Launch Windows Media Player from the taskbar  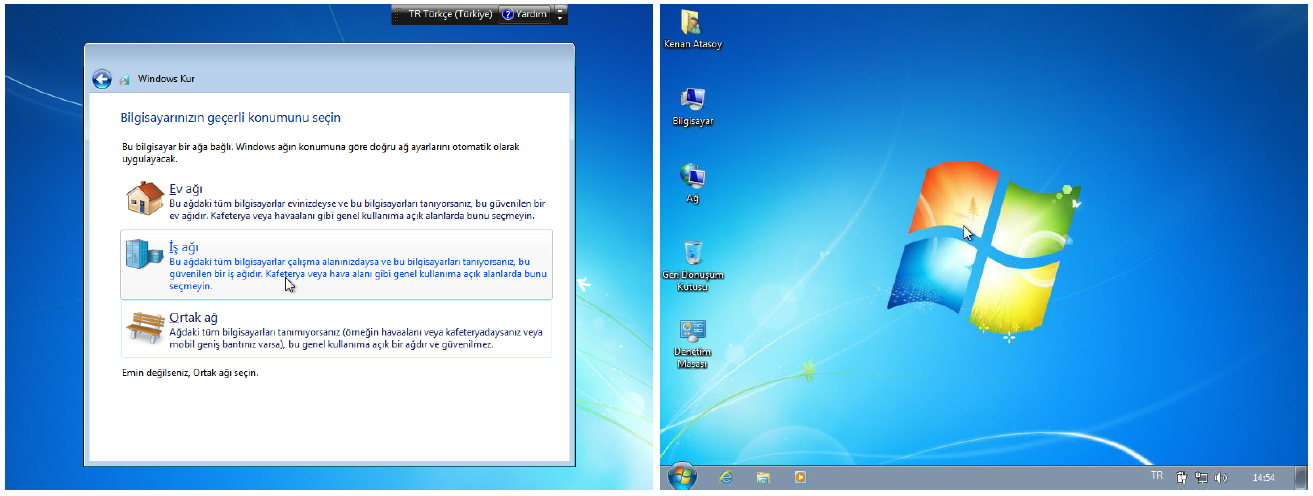pos(800,478)
